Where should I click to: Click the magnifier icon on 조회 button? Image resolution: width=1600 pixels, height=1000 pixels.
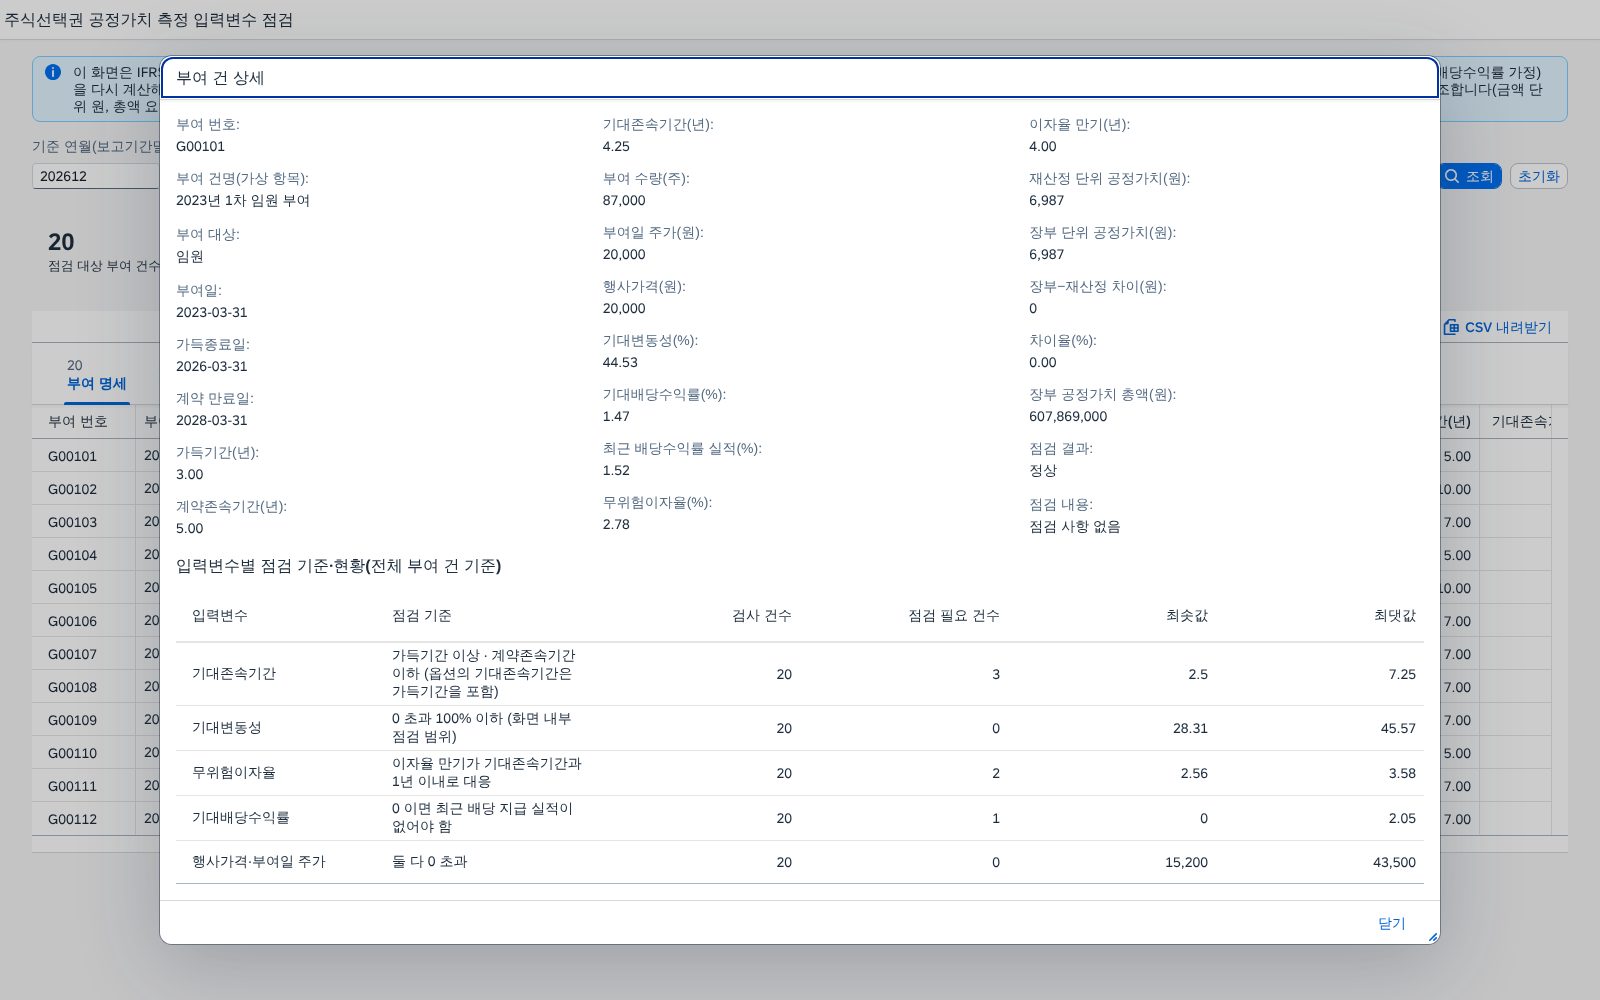[x=1452, y=176]
